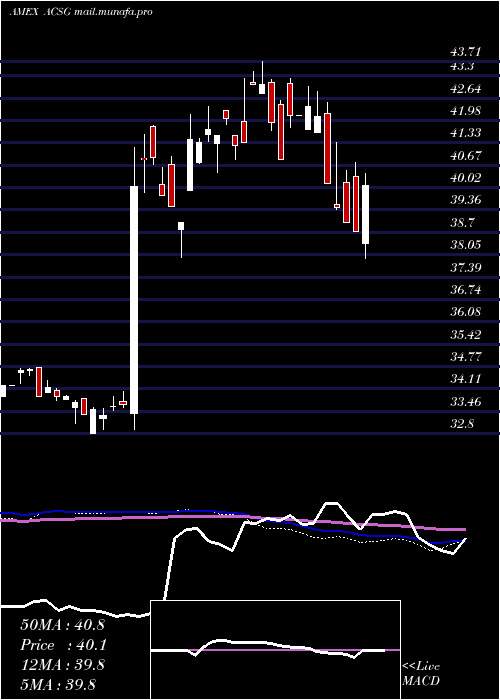This screenshot has height=700, width=500.
Task: Click inside the MACD inset chart panel
Action: pyautogui.click(x=275, y=650)
